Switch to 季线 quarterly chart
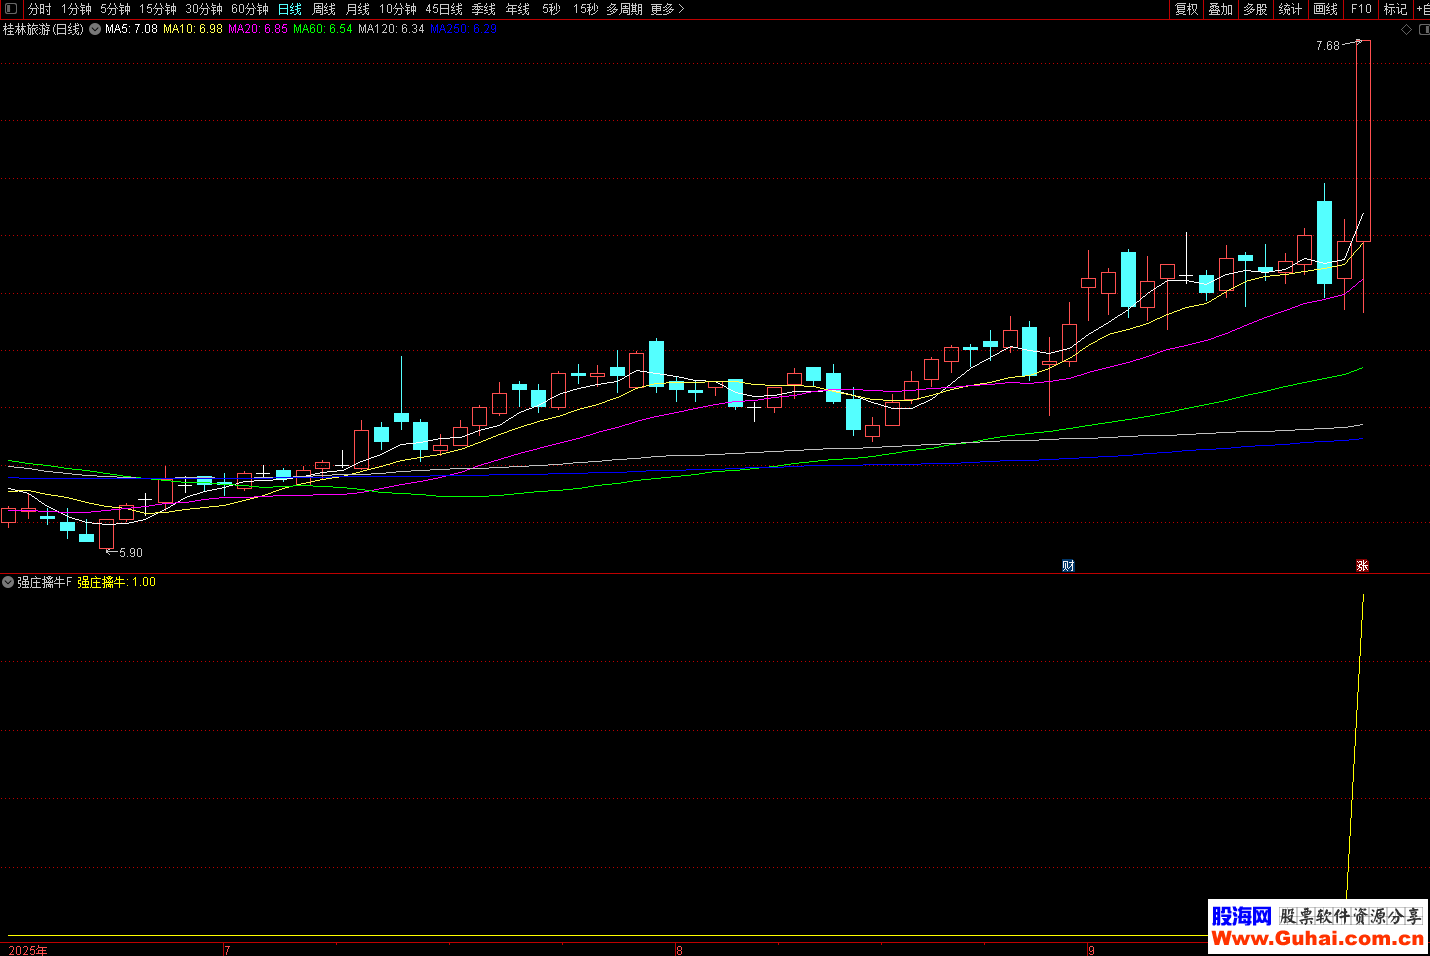Viewport: 1430px width, 956px height. (x=484, y=9)
